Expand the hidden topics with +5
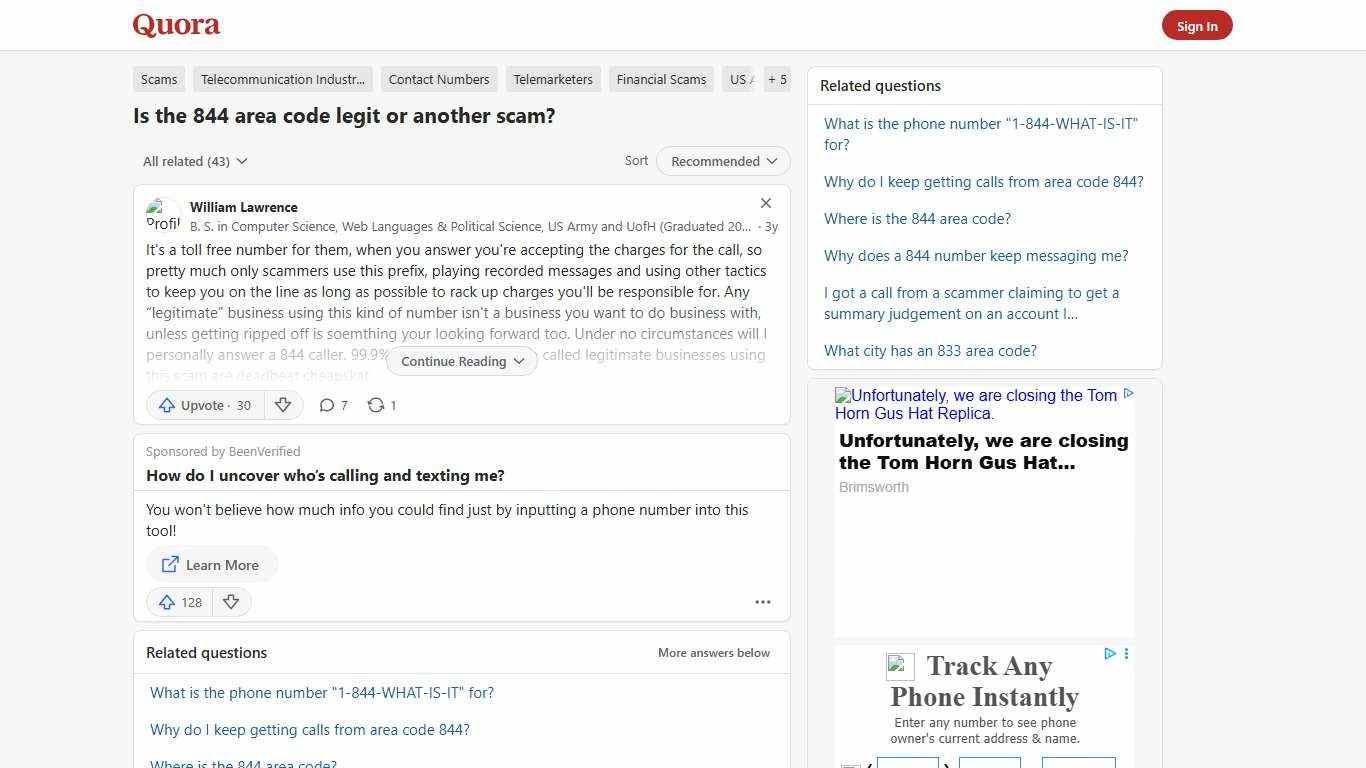Viewport: 1366px width, 768px height. pos(777,79)
